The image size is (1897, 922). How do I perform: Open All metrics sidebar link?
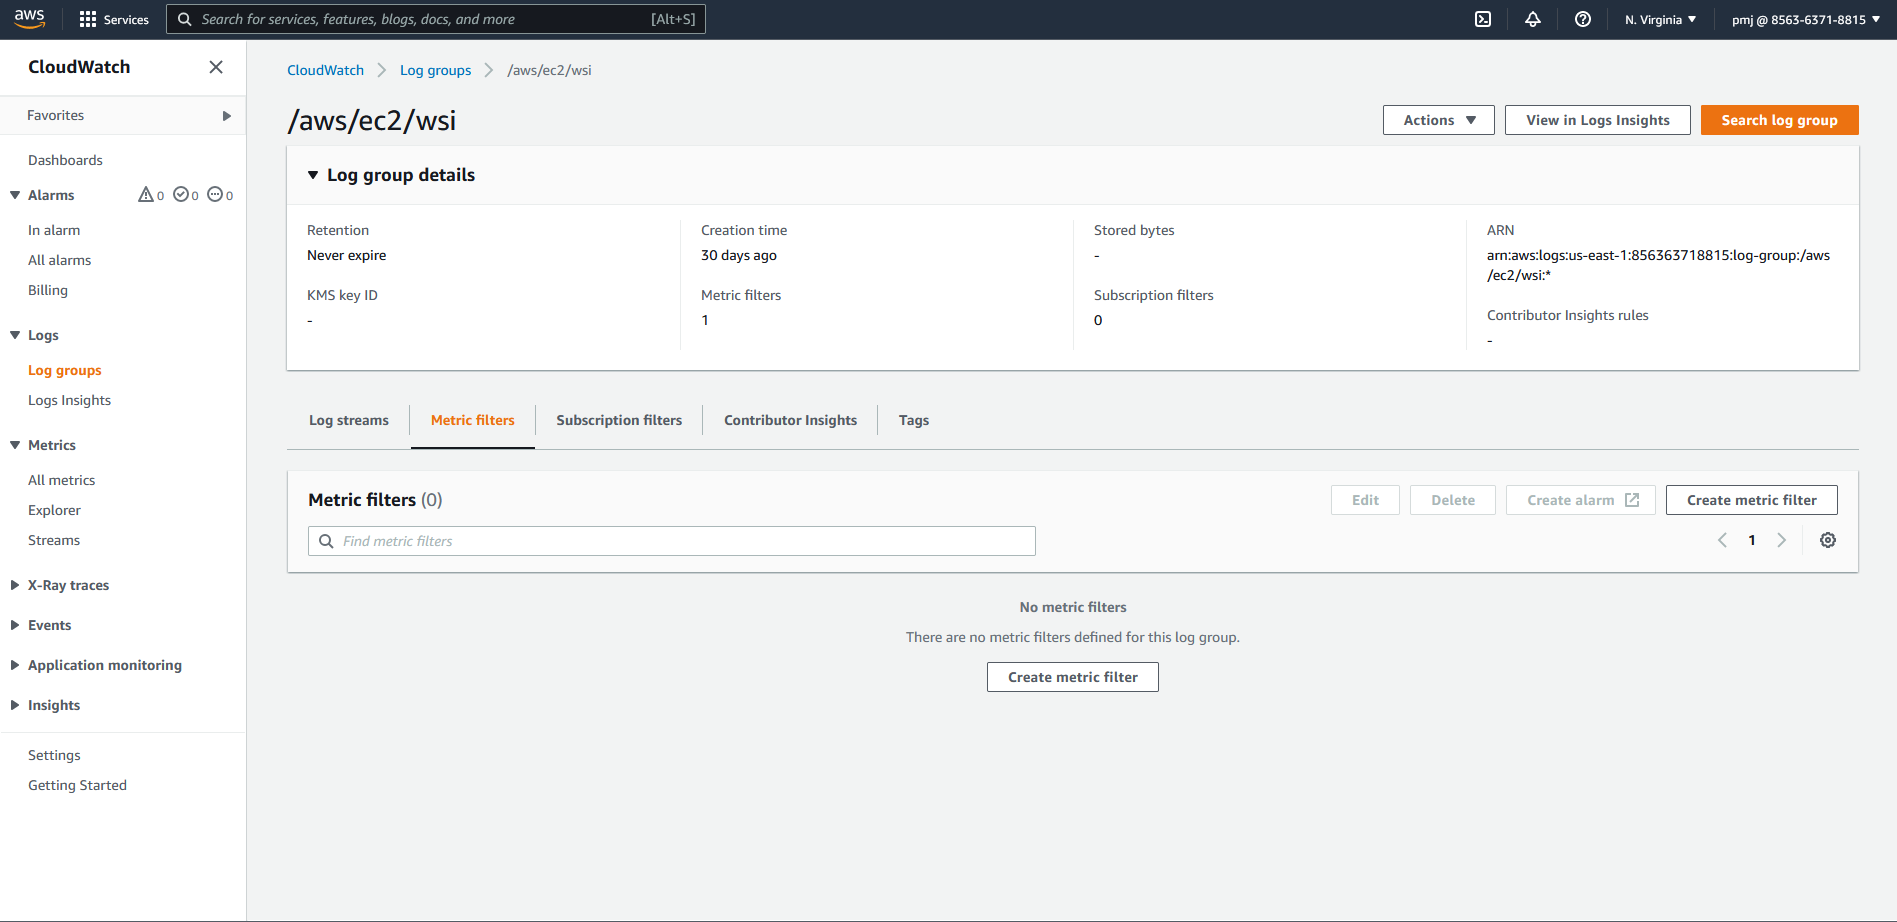click(x=62, y=480)
